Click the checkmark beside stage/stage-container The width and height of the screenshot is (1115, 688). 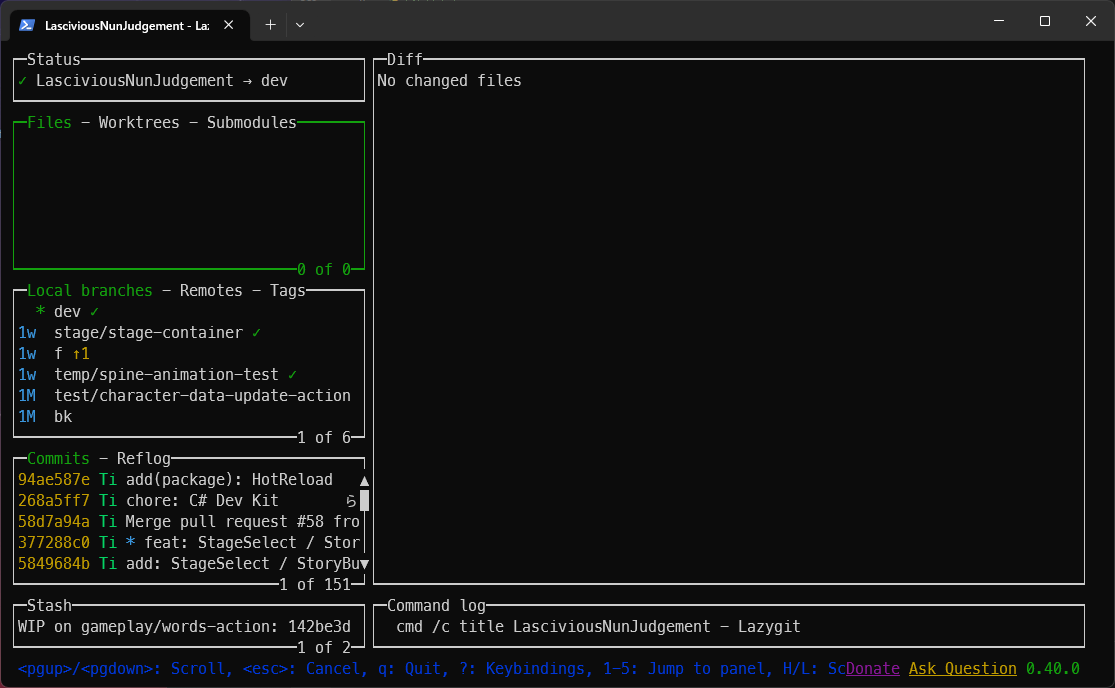tap(256, 333)
